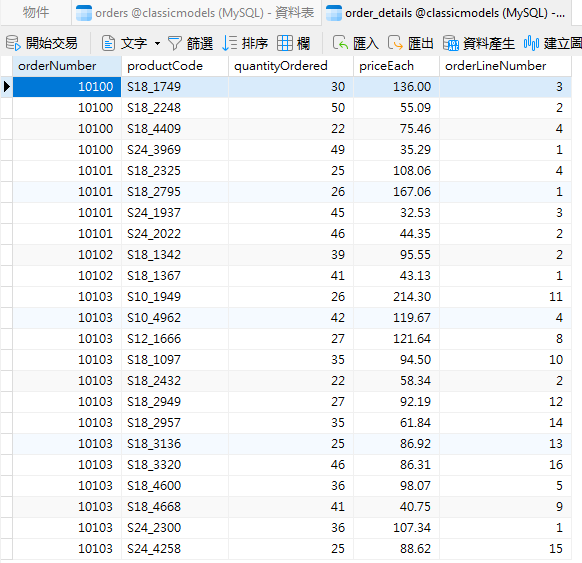The width and height of the screenshot is (582, 563).
Task: Click the Export icon
Action: pos(395,43)
